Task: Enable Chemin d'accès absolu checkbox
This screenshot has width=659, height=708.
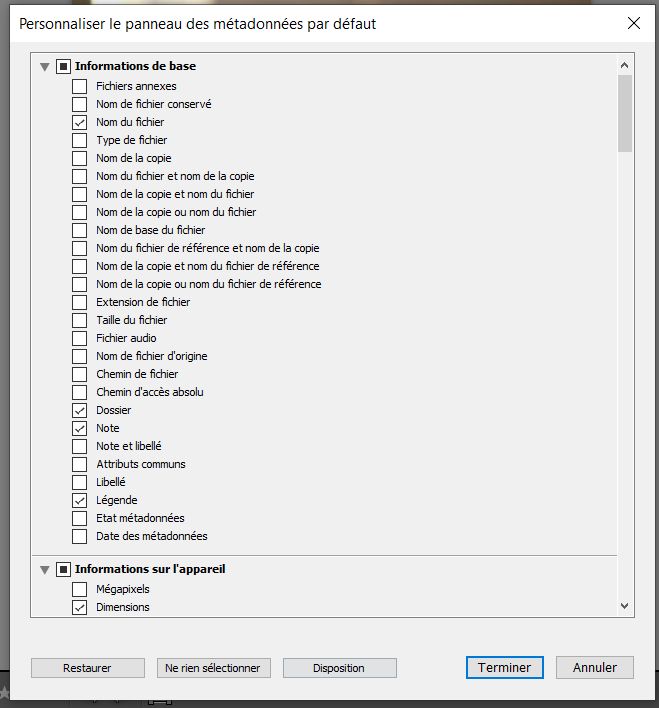Action: coord(79,392)
